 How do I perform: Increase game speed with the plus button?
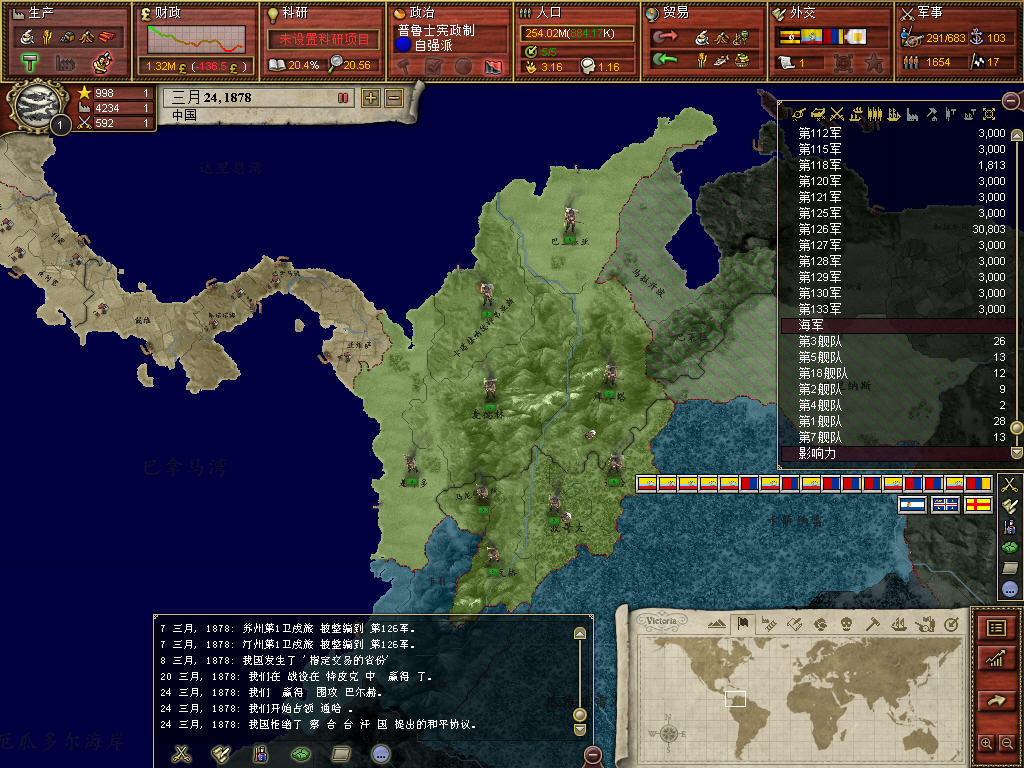tap(371, 98)
